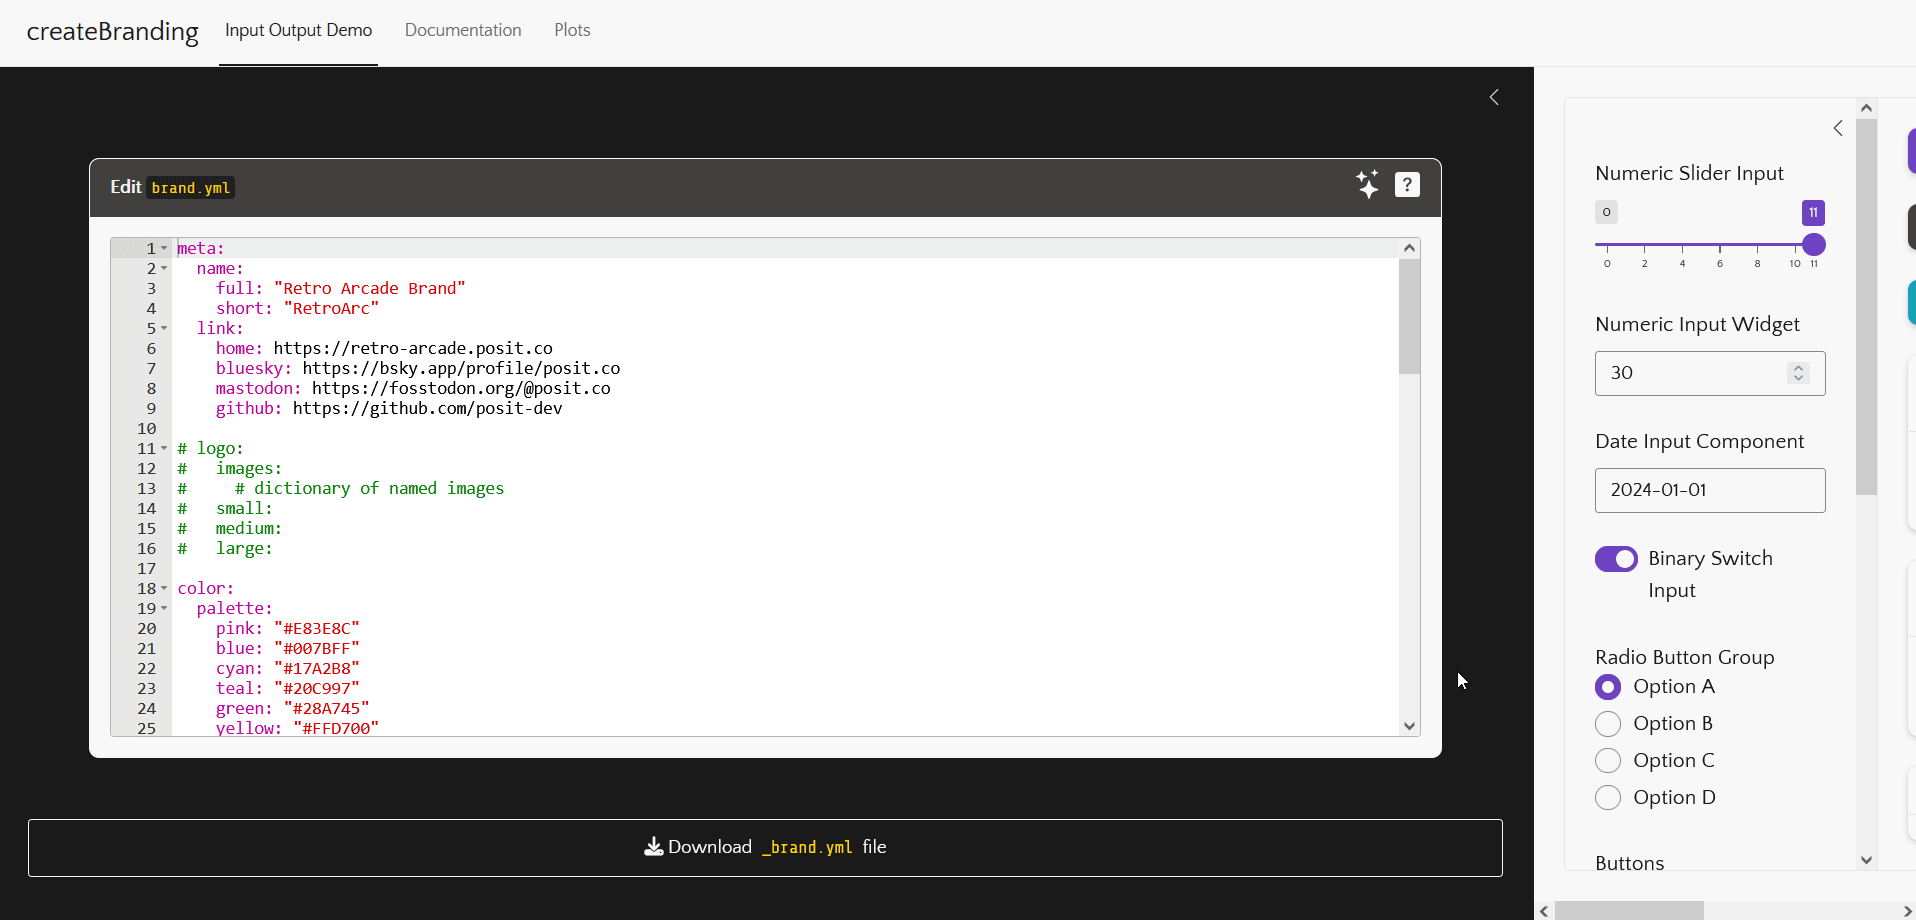This screenshot has width=1916, height=920.
Task: Click the createBranding title link
Action: click(x=112, y=31)
